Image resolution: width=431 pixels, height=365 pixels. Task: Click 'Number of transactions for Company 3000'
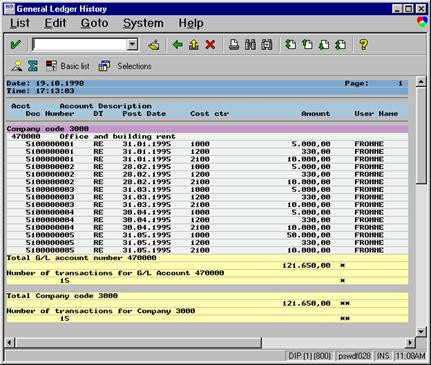click(101, 311)
